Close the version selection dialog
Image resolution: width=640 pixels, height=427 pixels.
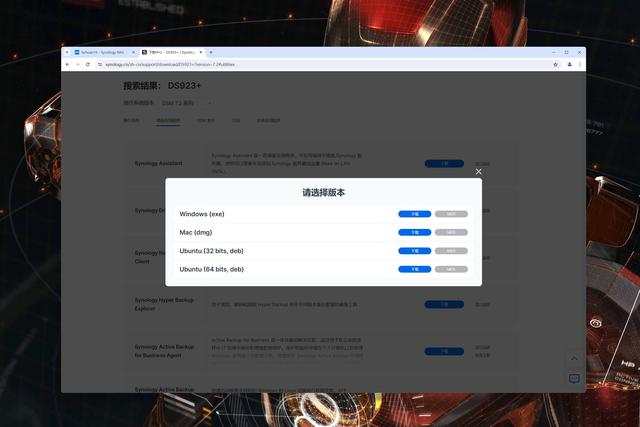[478, 171]
